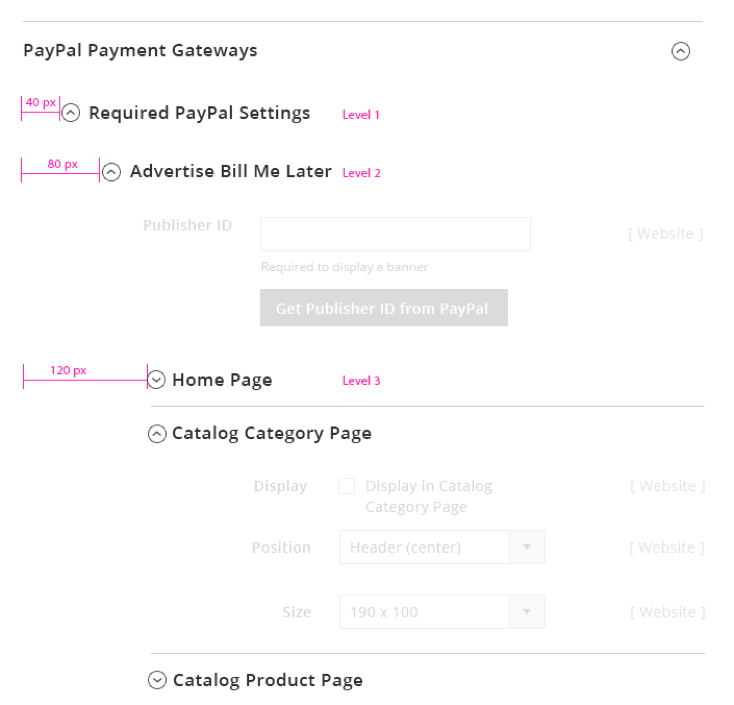The height and width of the screenshot is (705, 734).
Task: Click the Required PayPal Settings heading
Action: (199, 113)
